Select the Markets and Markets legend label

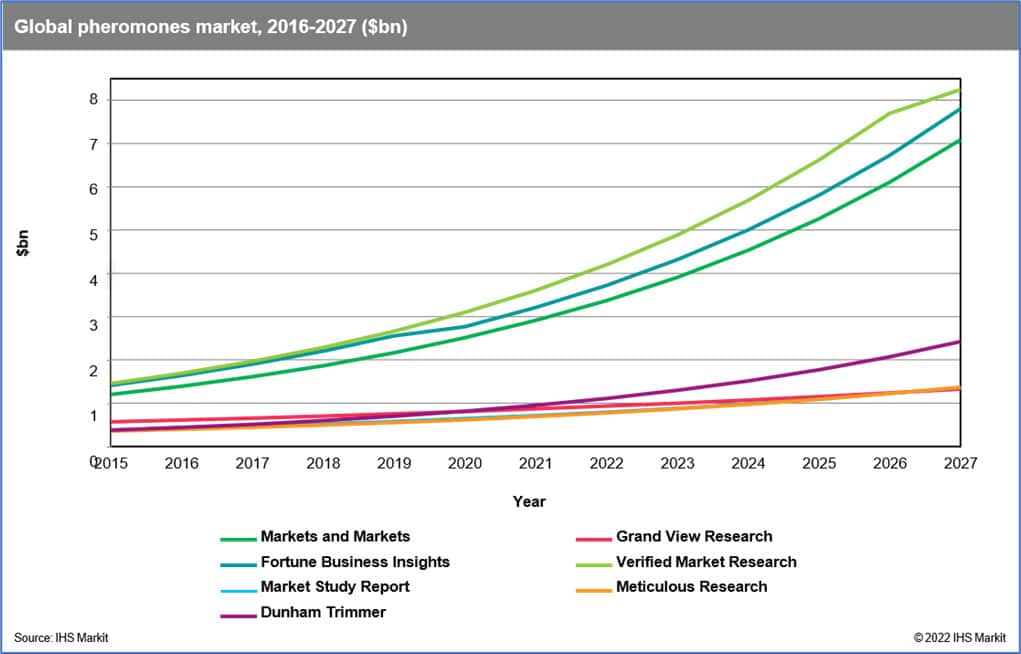pos(335,537)
